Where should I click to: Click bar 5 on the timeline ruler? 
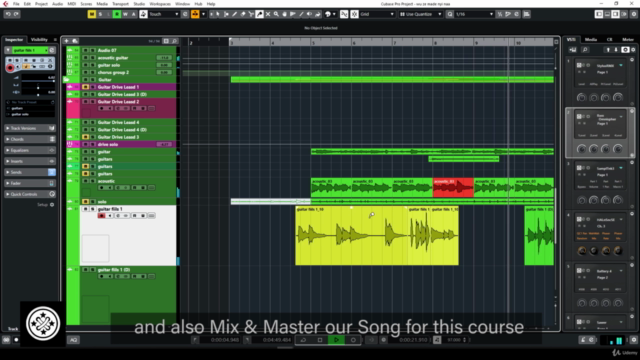[x=313, y=42]
